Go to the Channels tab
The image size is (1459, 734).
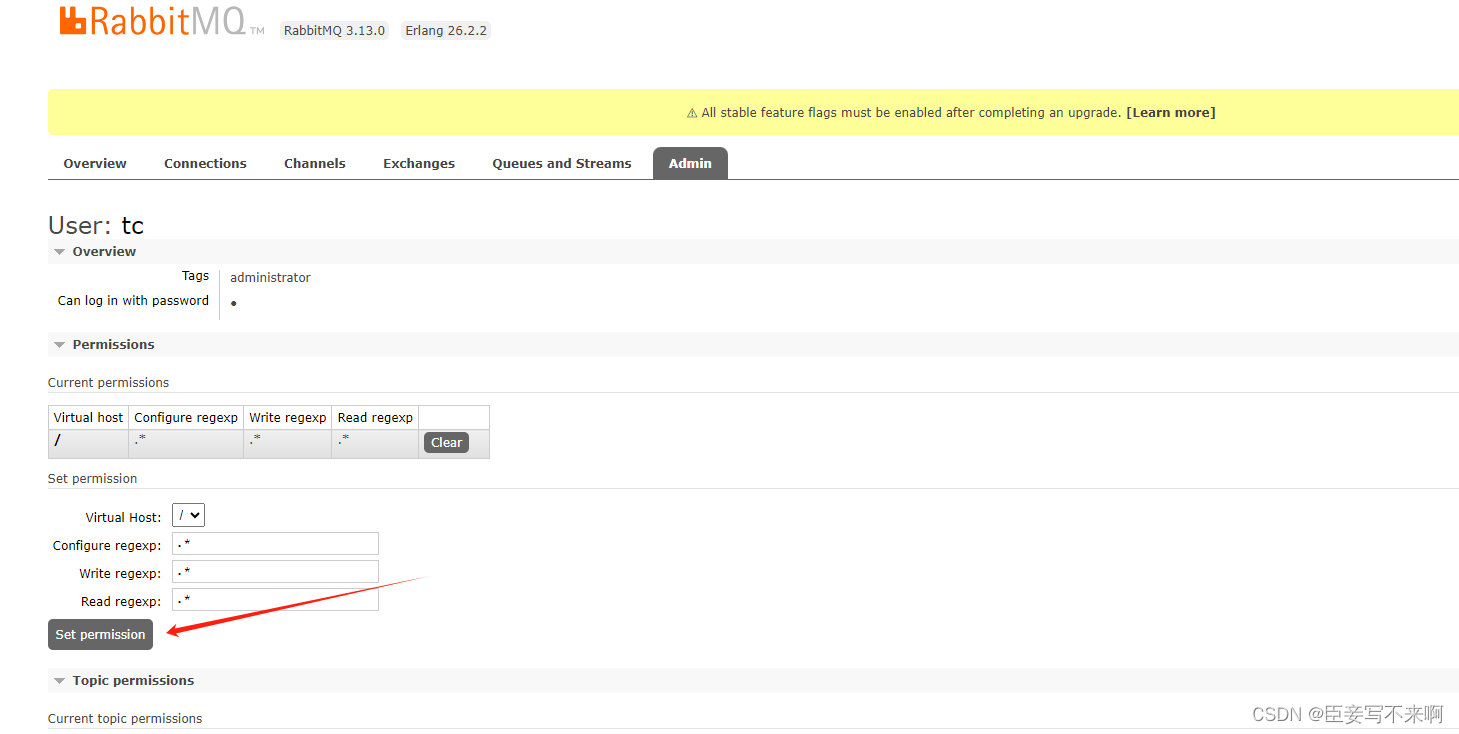tap(315, 163)
